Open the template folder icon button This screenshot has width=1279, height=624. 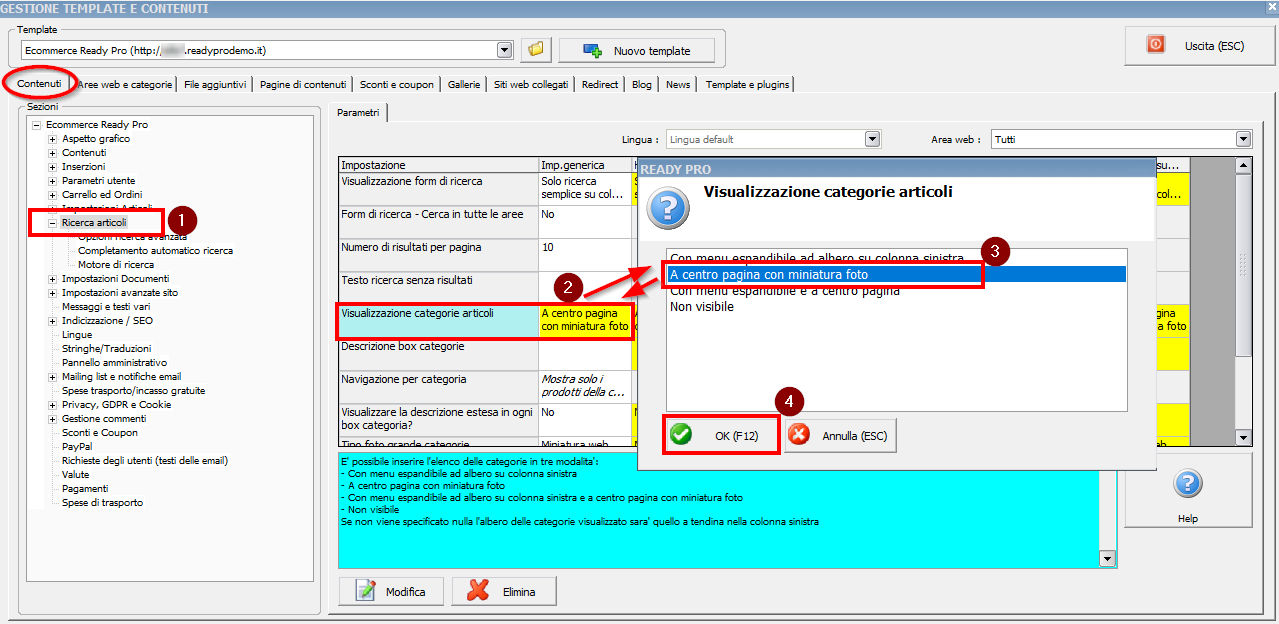pos(536,50)
